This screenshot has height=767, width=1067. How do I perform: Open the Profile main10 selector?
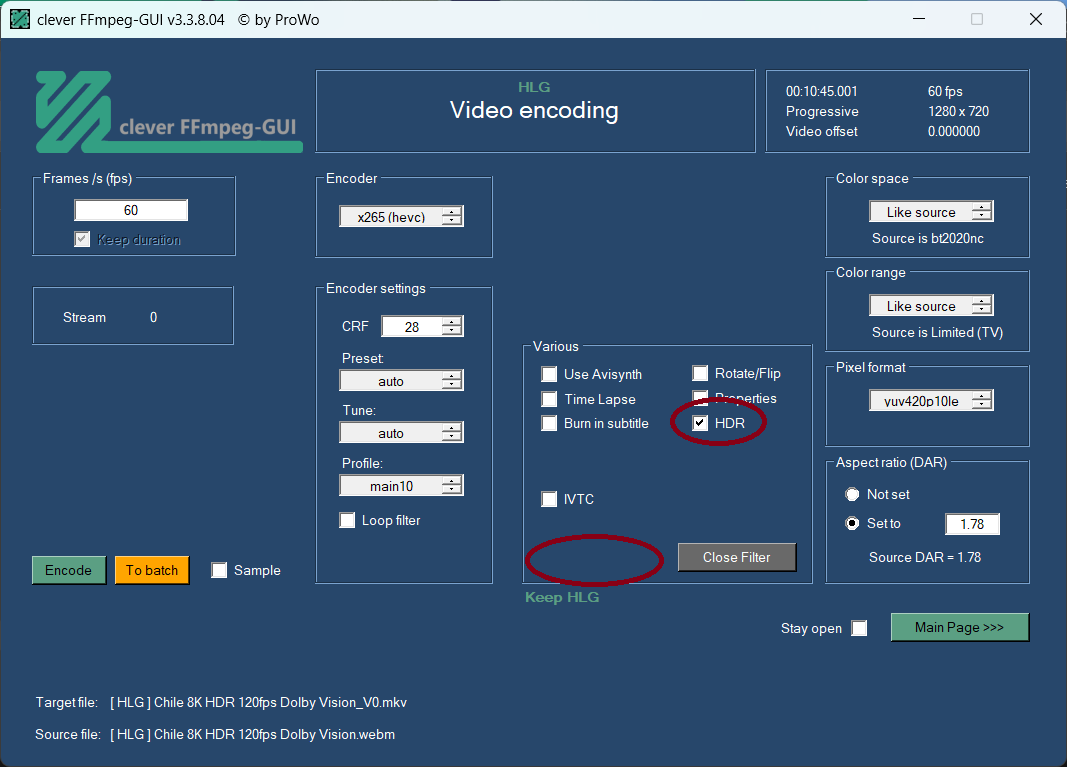pyautogui.click(x=401, y=485)
